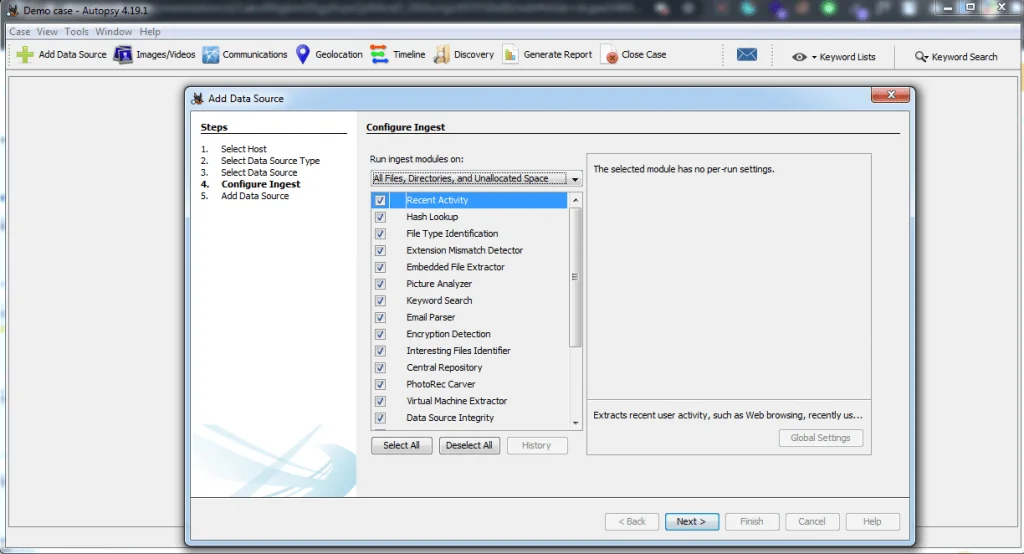
Task: Click the History button
Action: pyautogui.click(x=536, y=446)
